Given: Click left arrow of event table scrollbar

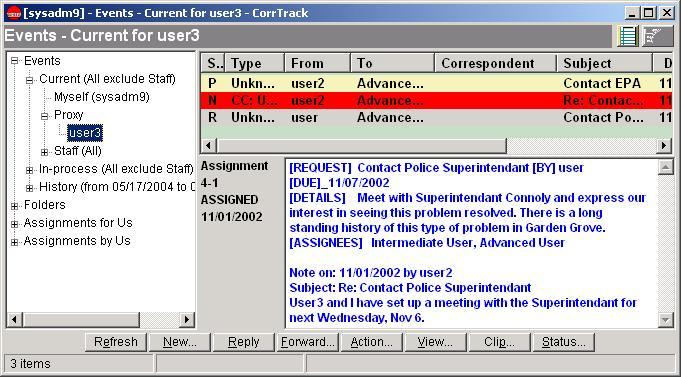Looking at the screenshot, I should tap(209, 146).
